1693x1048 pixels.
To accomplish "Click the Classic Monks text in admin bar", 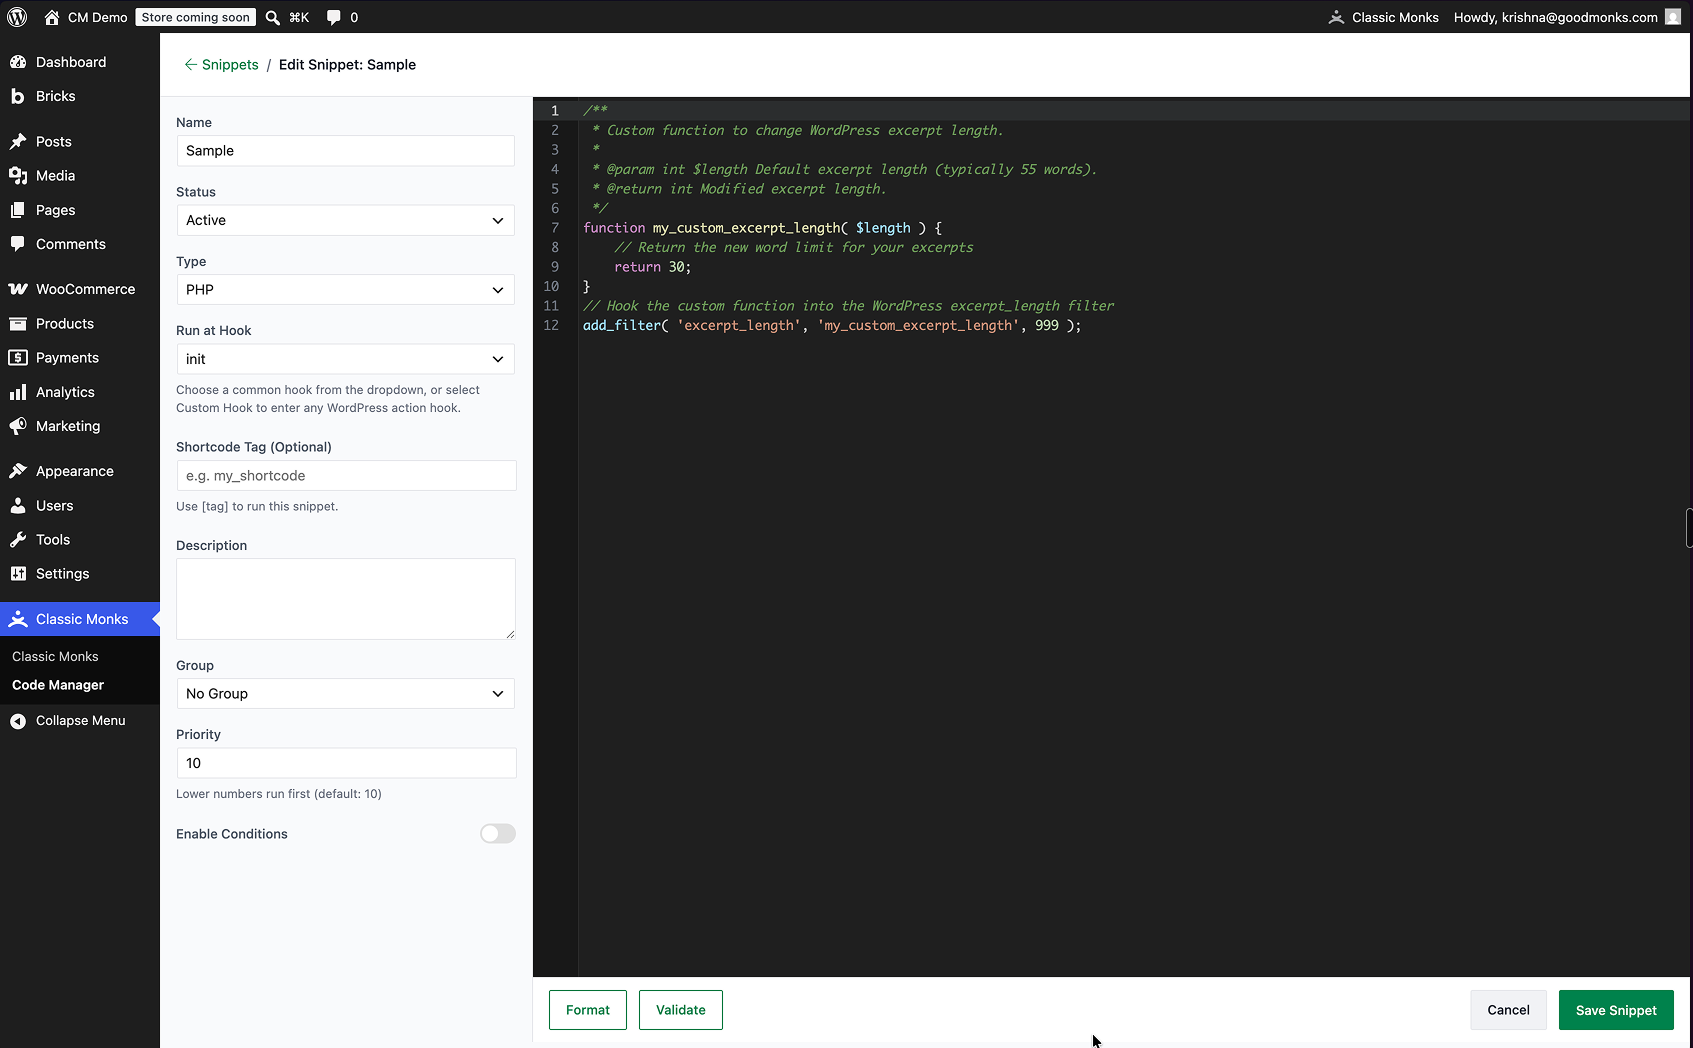I will tap(1395, 17).
